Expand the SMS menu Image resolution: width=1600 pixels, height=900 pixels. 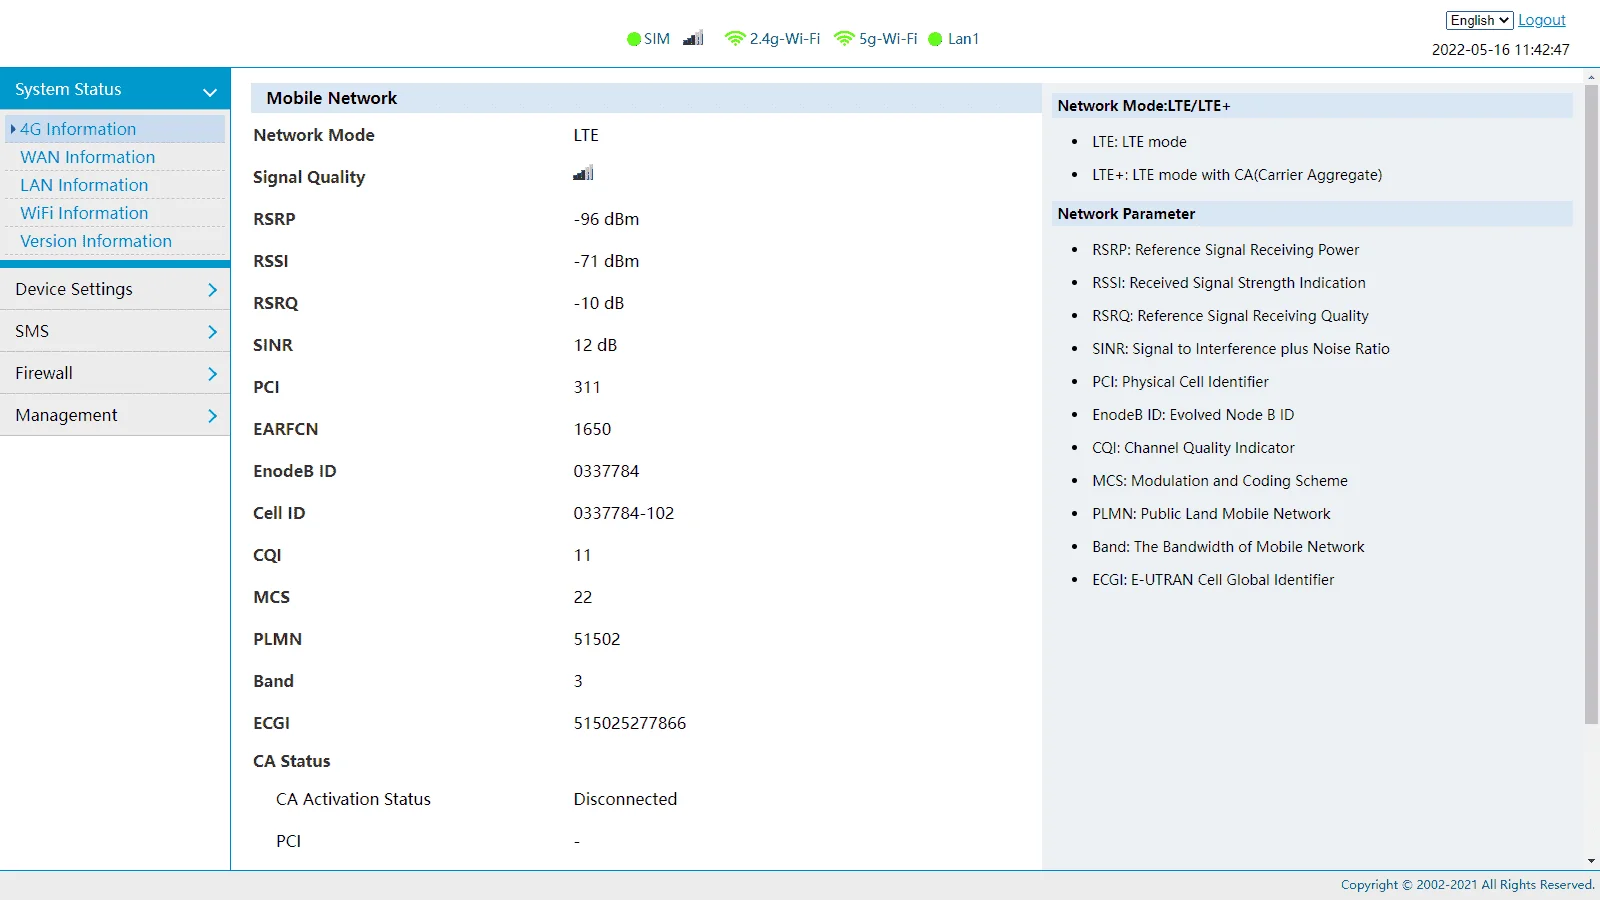click(115, 331)
